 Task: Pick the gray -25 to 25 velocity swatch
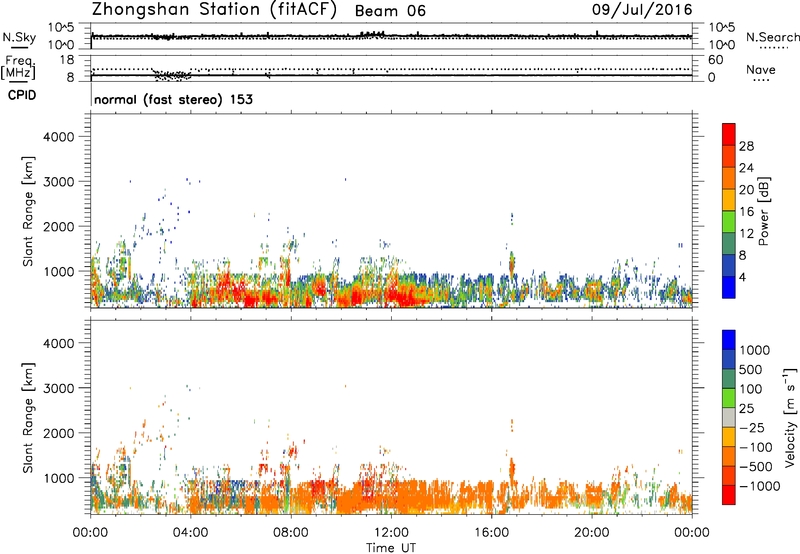pyautogui.click(x=729, y=417)
